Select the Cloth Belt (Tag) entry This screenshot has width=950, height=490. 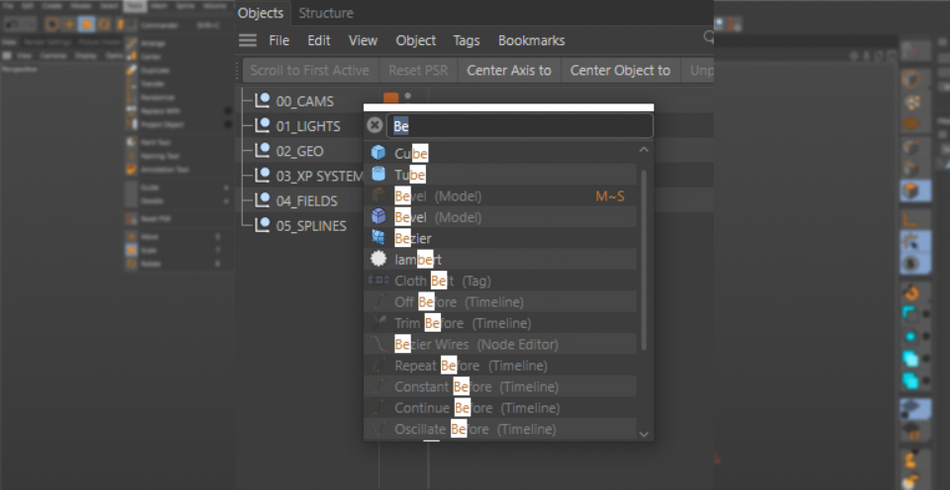(x=500, y=281)
